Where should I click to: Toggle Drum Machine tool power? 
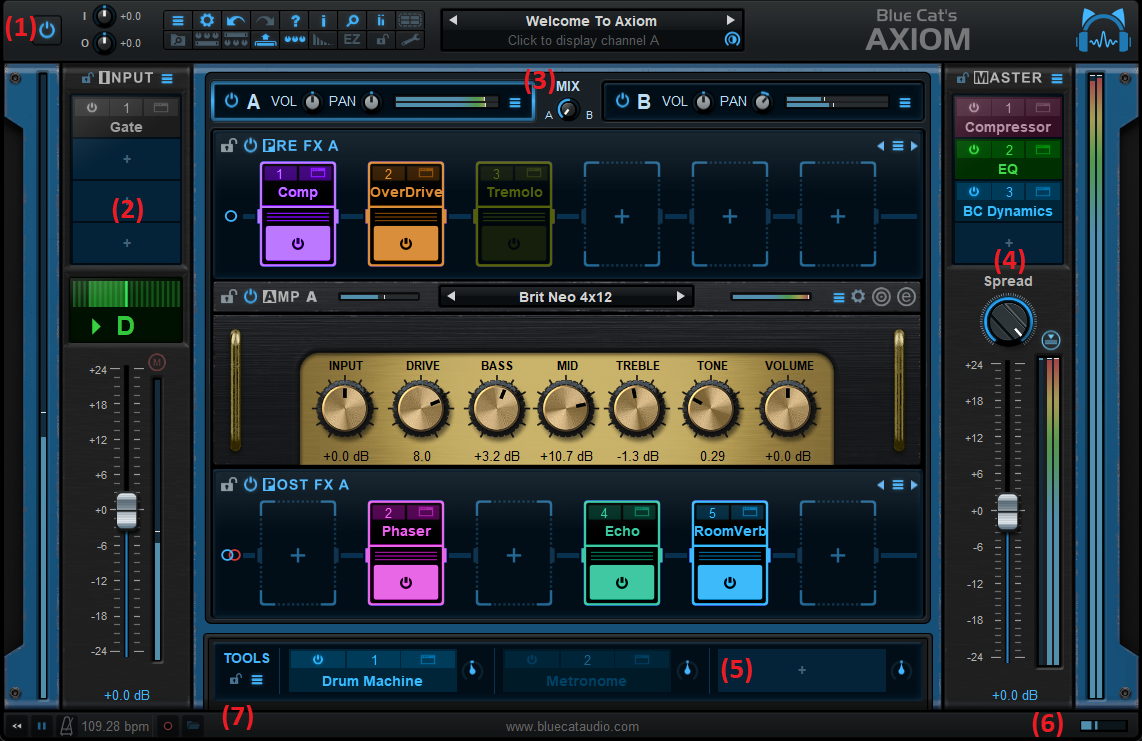coord(318,659)
